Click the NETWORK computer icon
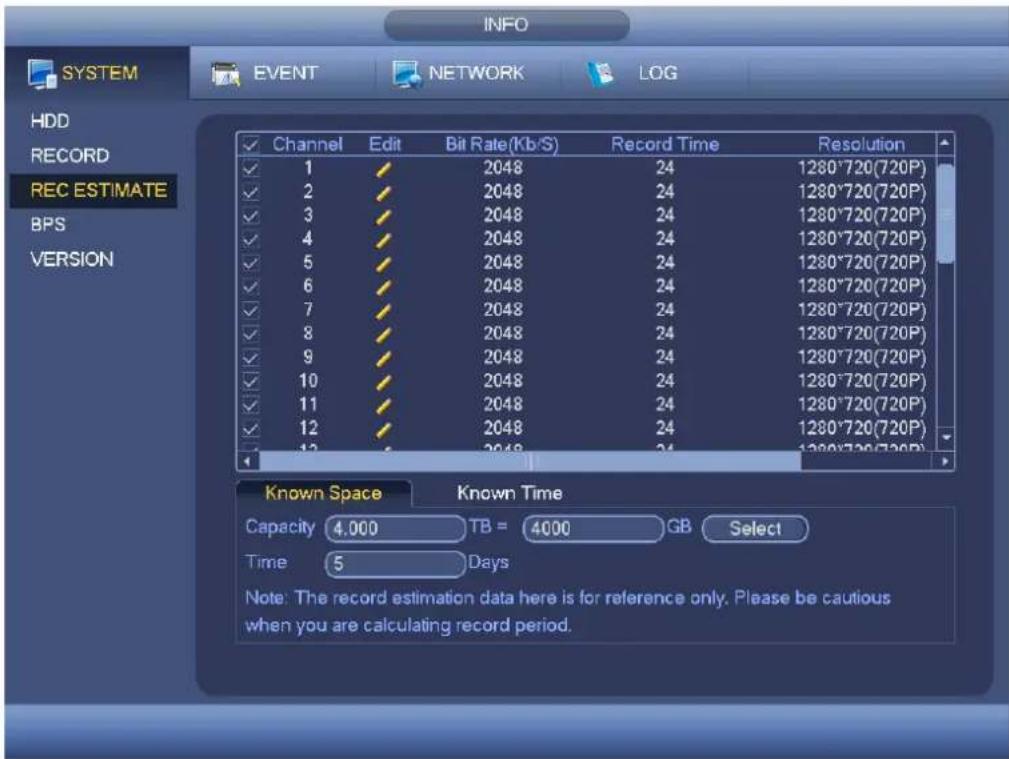The height and width of the screenshot is (759, 1009). point(407,74)
